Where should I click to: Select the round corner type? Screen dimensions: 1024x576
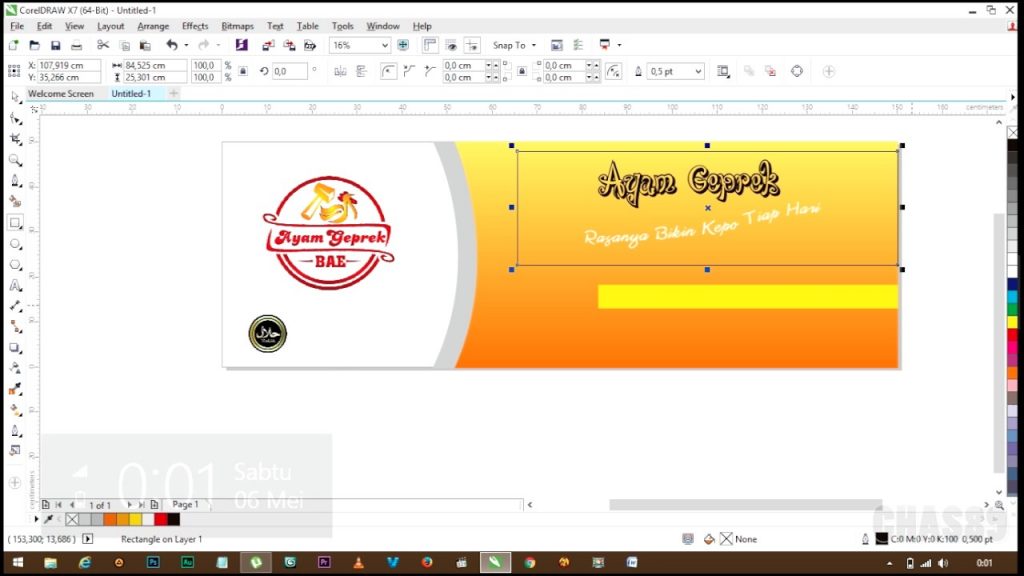click(x=389, y=71)
